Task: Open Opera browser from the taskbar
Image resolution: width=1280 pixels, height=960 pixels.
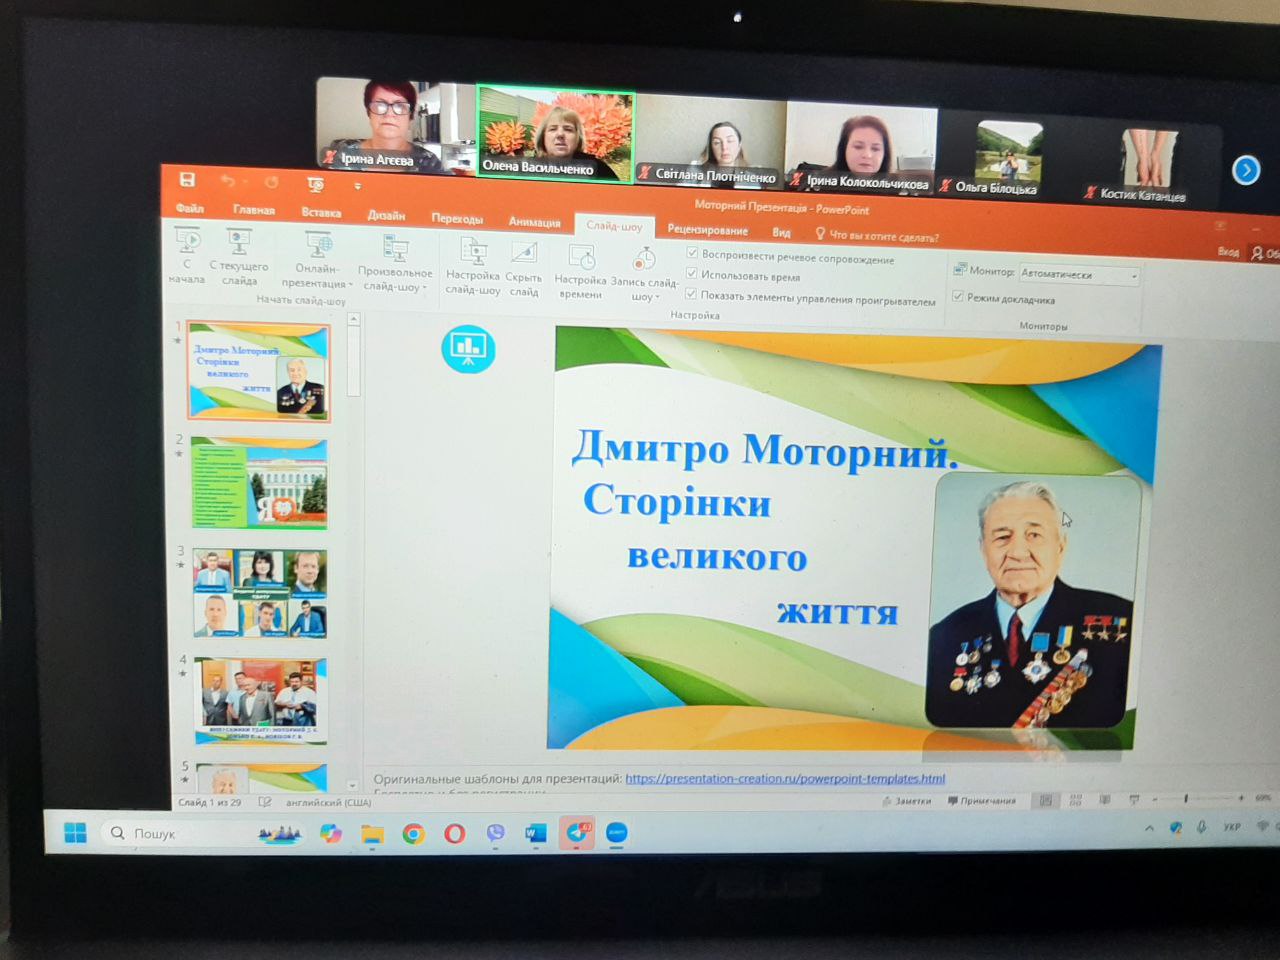Action: point(454,834)
